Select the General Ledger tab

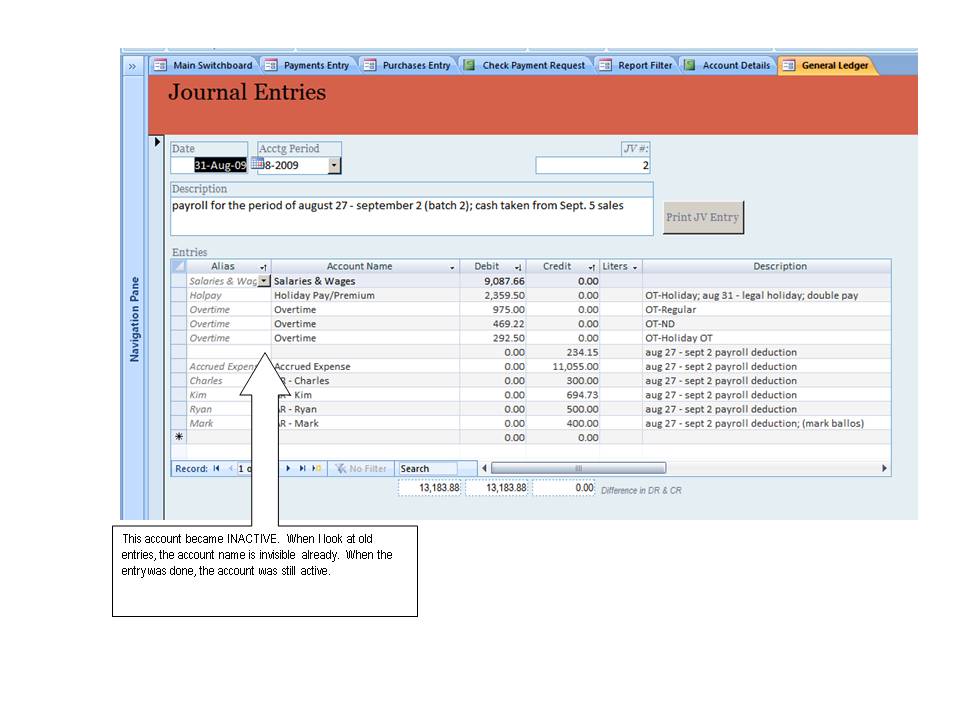827,66
